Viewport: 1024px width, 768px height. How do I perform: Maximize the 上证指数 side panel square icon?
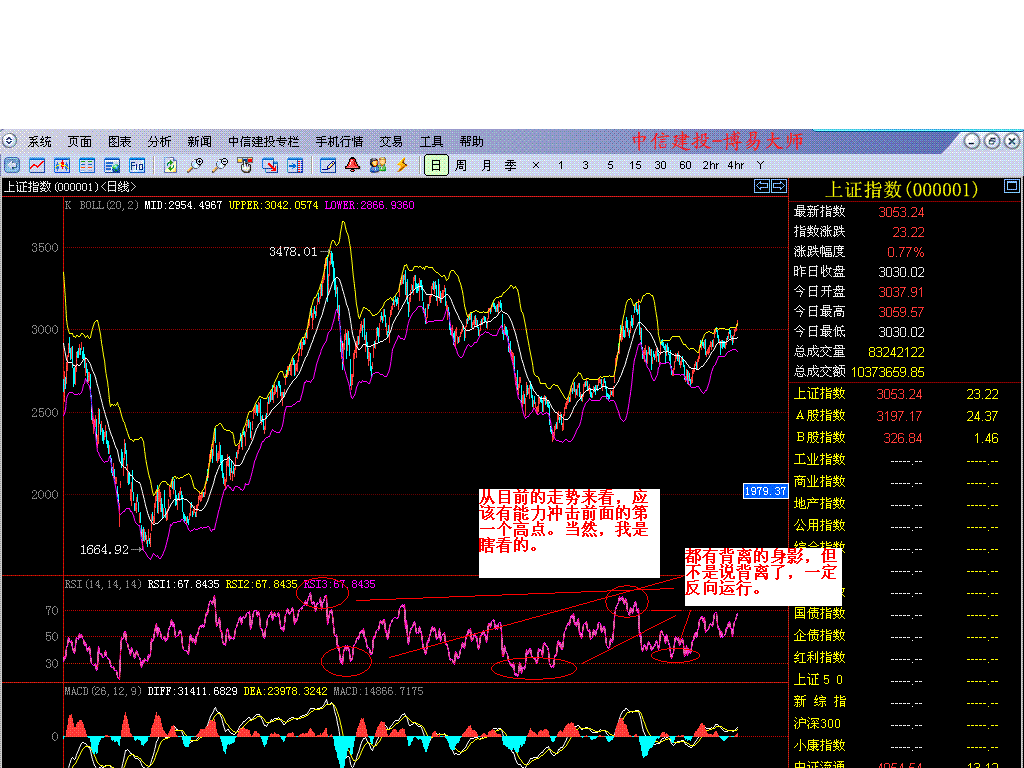click(x=1011, y=186)
